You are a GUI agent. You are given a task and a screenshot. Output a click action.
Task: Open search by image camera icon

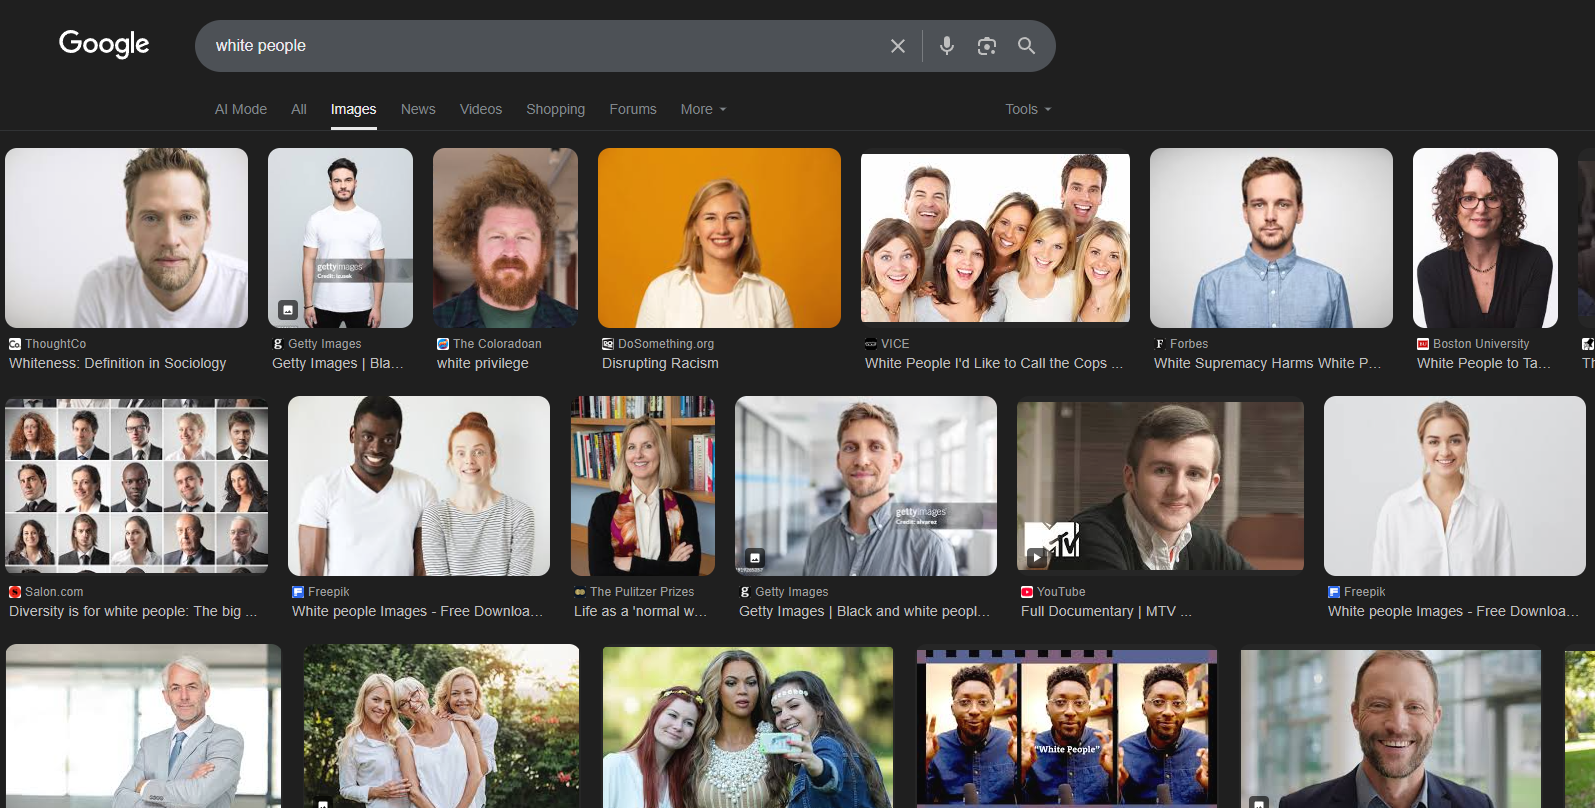[x=986, y=46]
